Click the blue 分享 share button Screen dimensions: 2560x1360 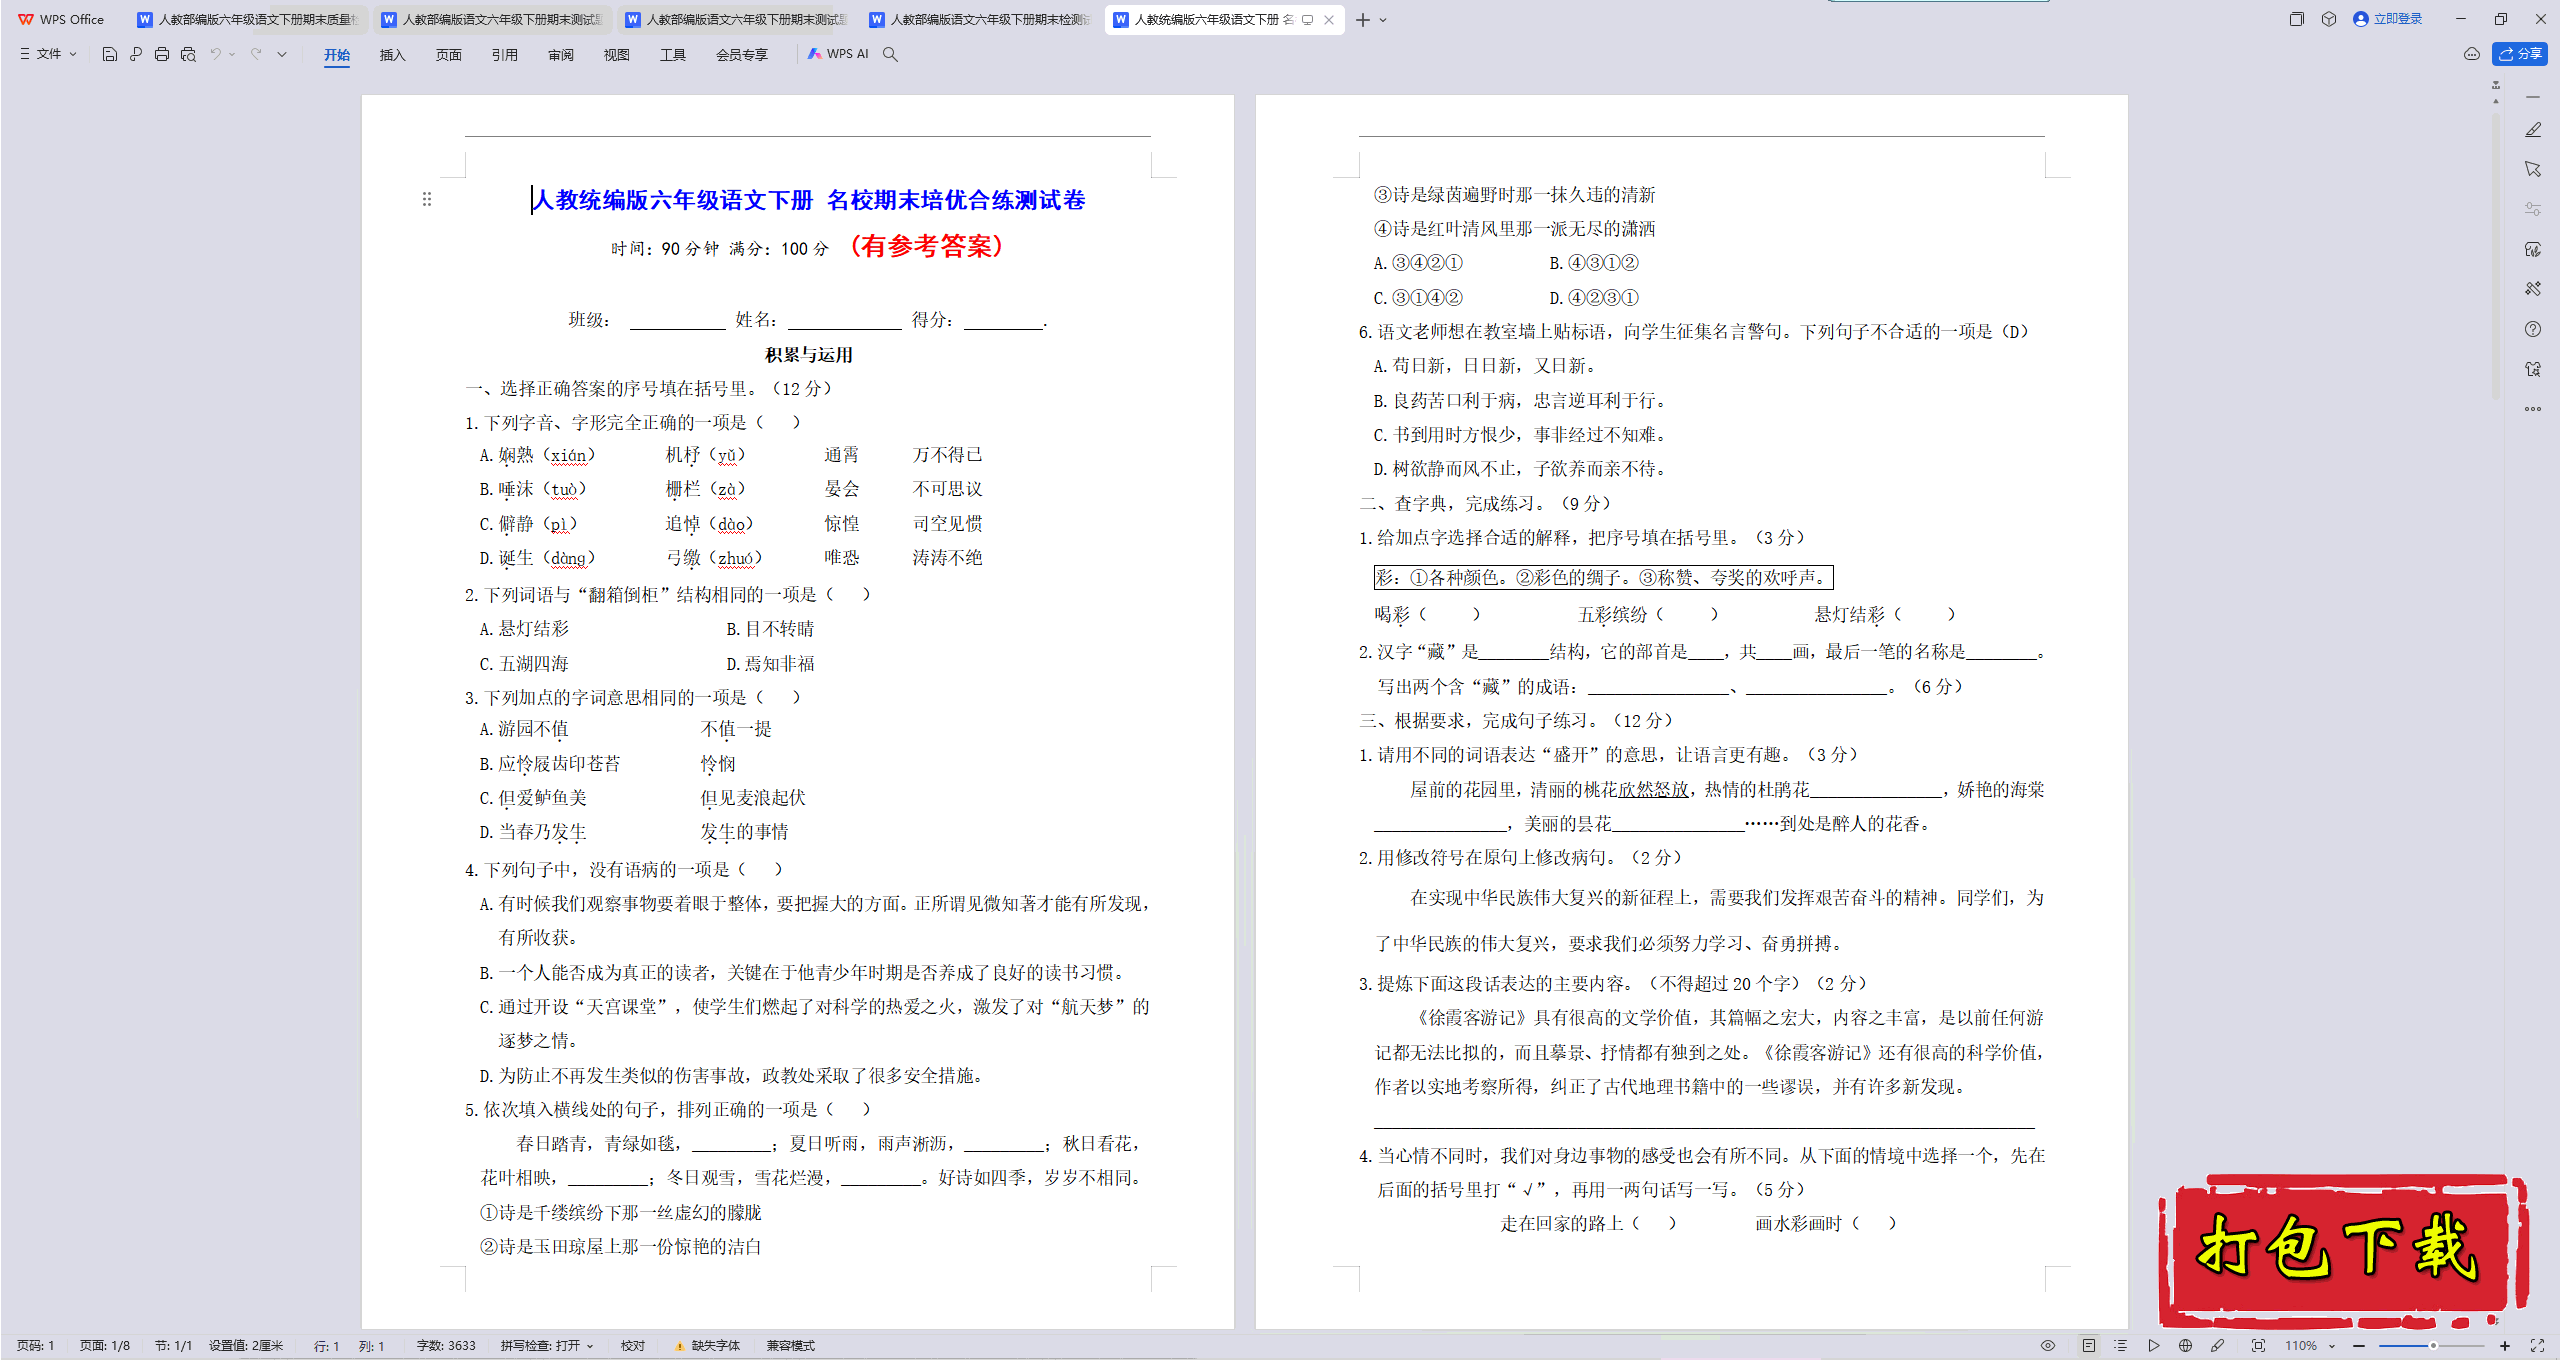[x=2520, y=54]
